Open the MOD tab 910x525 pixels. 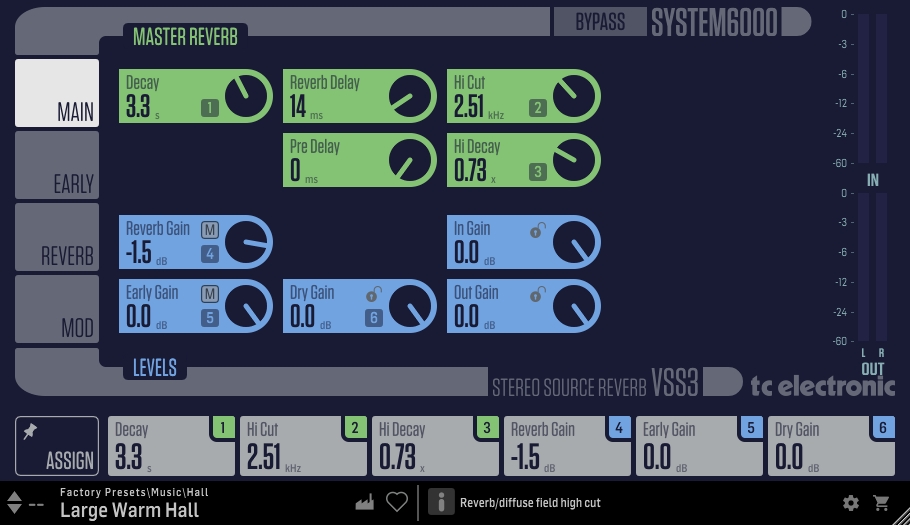[x=57, y=309]
